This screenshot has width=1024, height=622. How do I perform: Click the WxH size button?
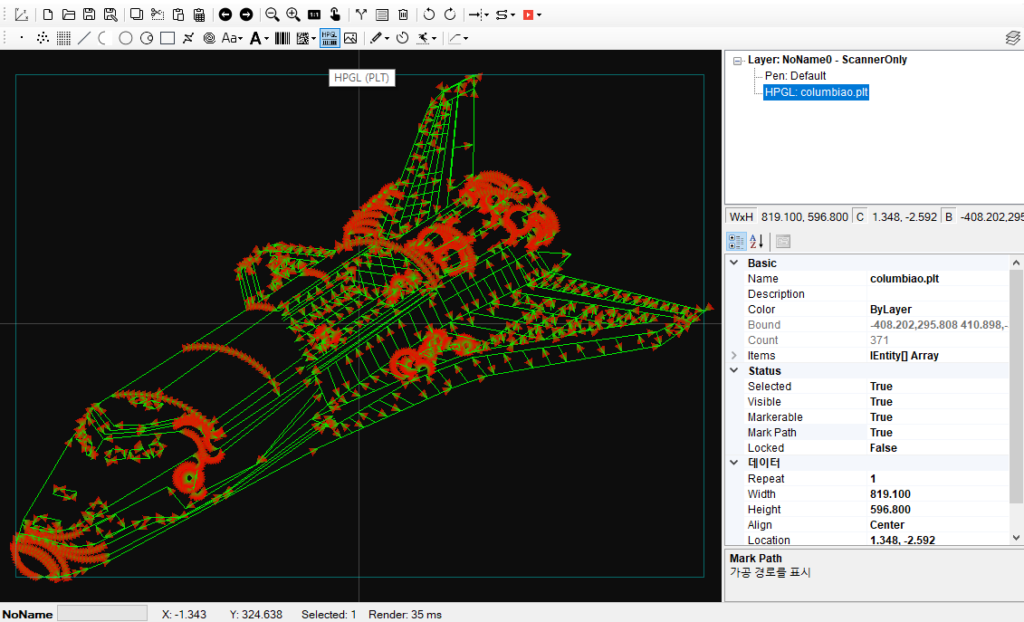point(741,217)
